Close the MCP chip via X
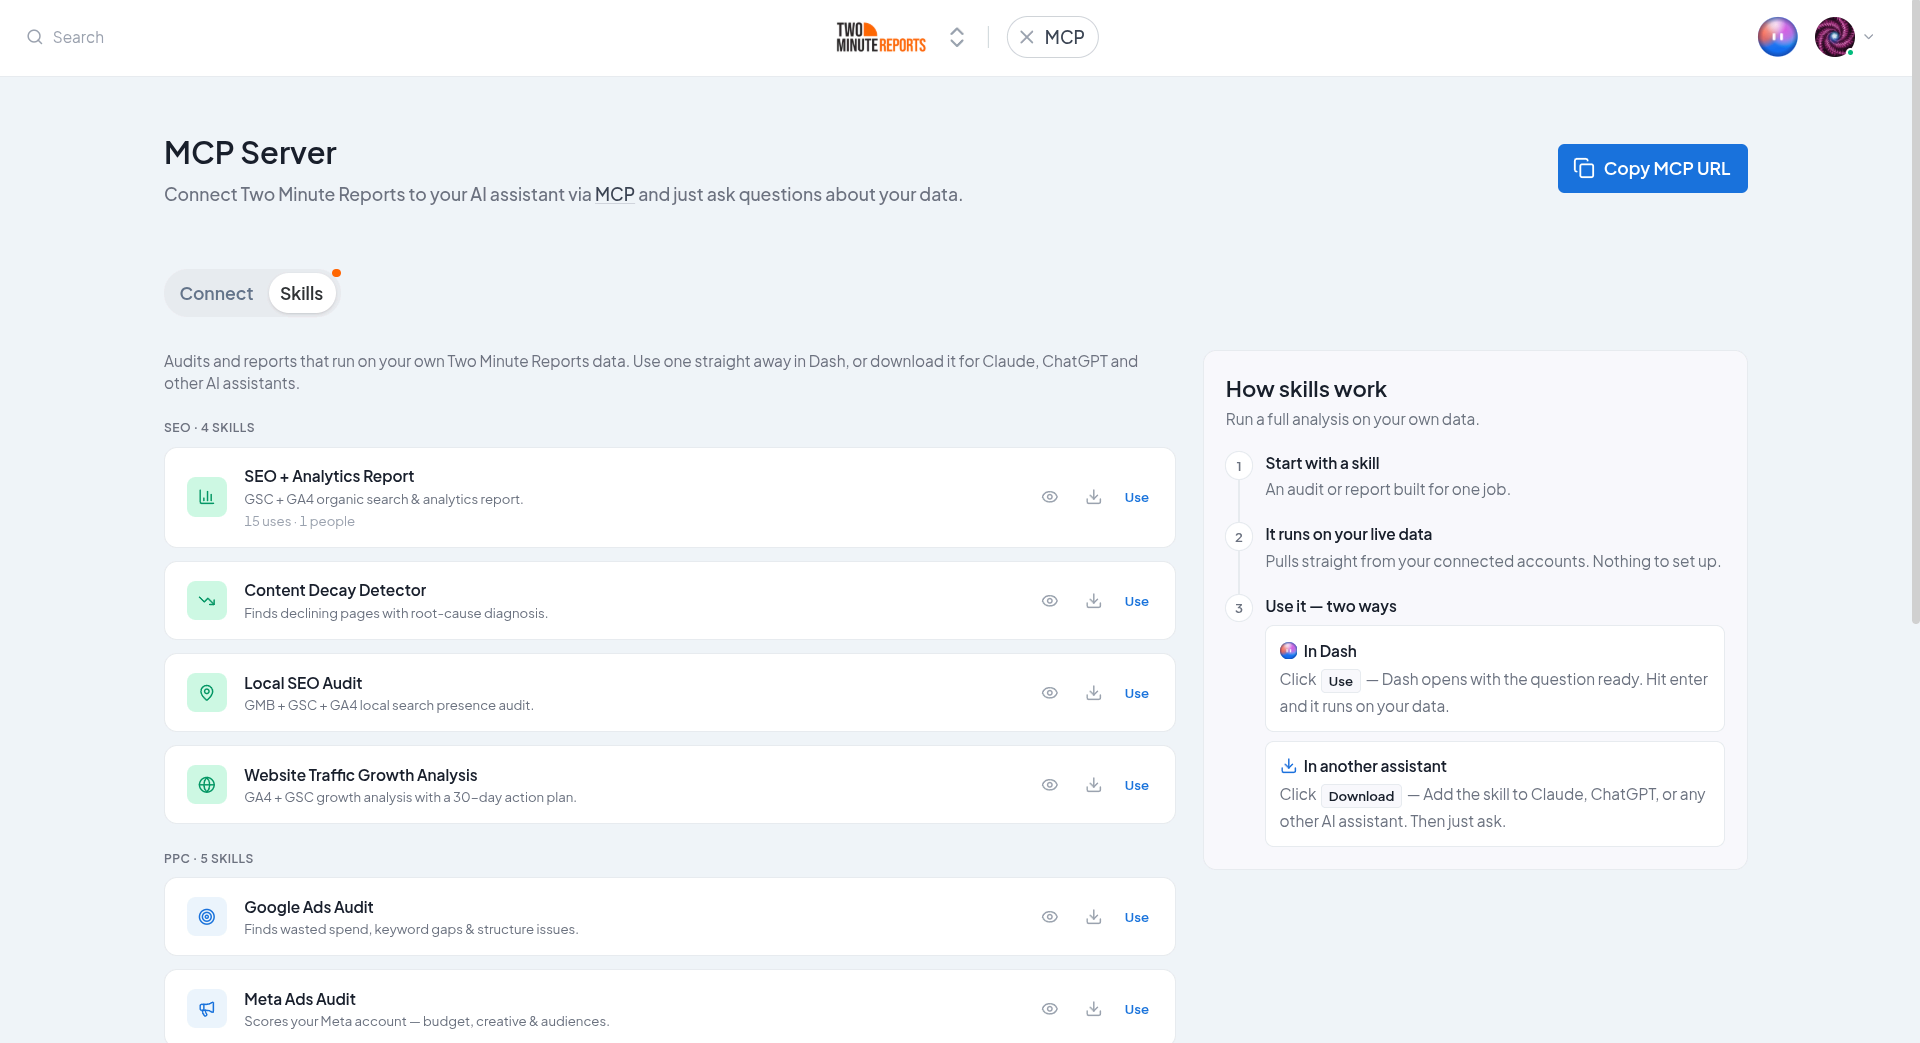The height and width of the screenshot is (1043, 1920). pos(1027,37)
